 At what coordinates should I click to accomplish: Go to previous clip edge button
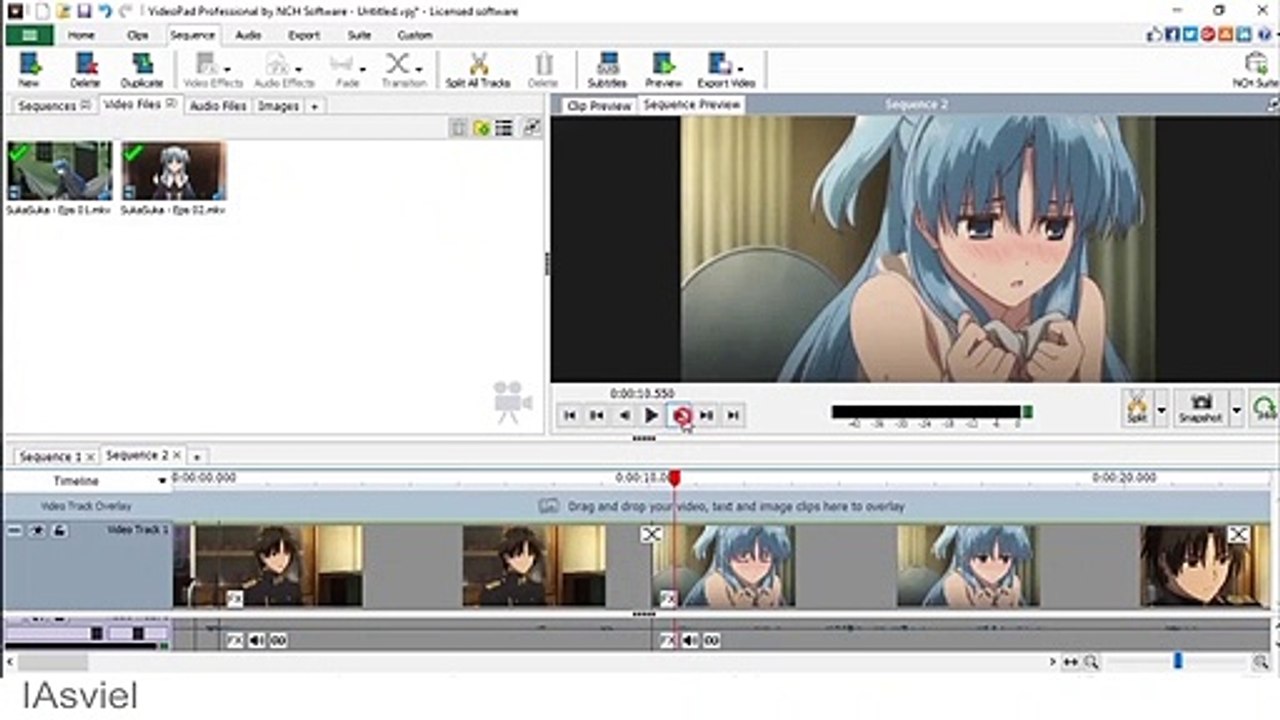coord(596,415)
